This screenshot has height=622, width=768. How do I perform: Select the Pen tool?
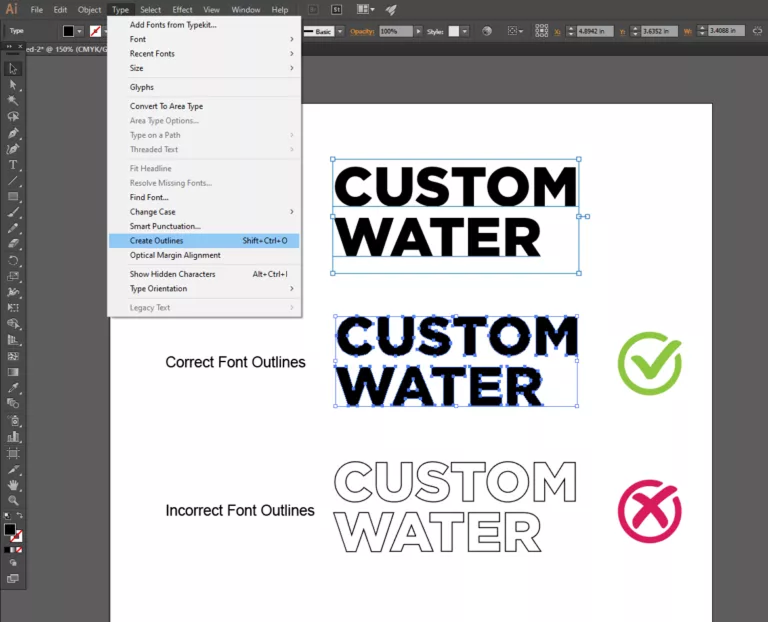13,133
